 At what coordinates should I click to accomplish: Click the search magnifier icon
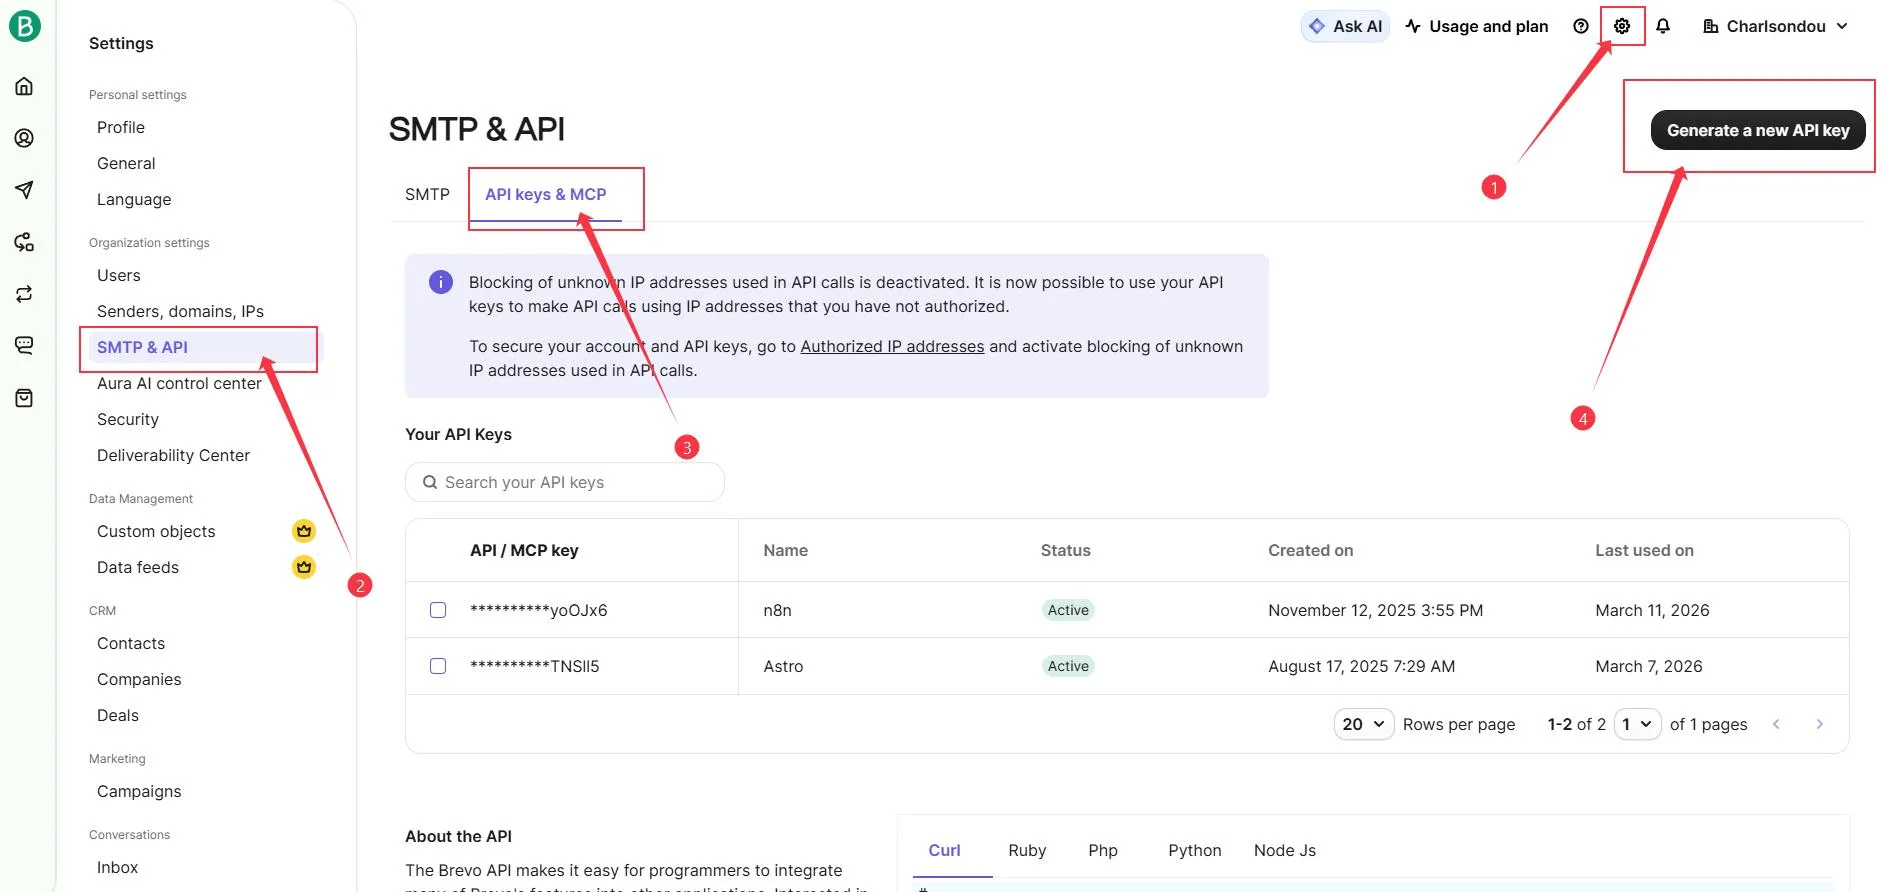pyautogui.click(x=430, y=482)
